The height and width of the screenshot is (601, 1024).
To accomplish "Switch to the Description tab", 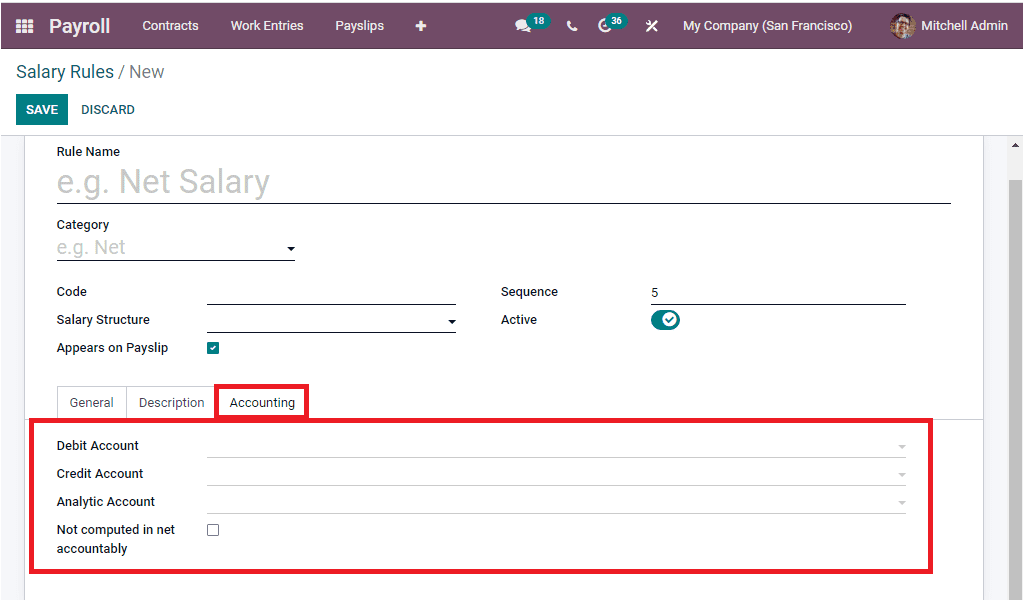I will click(x=170, y=402).
